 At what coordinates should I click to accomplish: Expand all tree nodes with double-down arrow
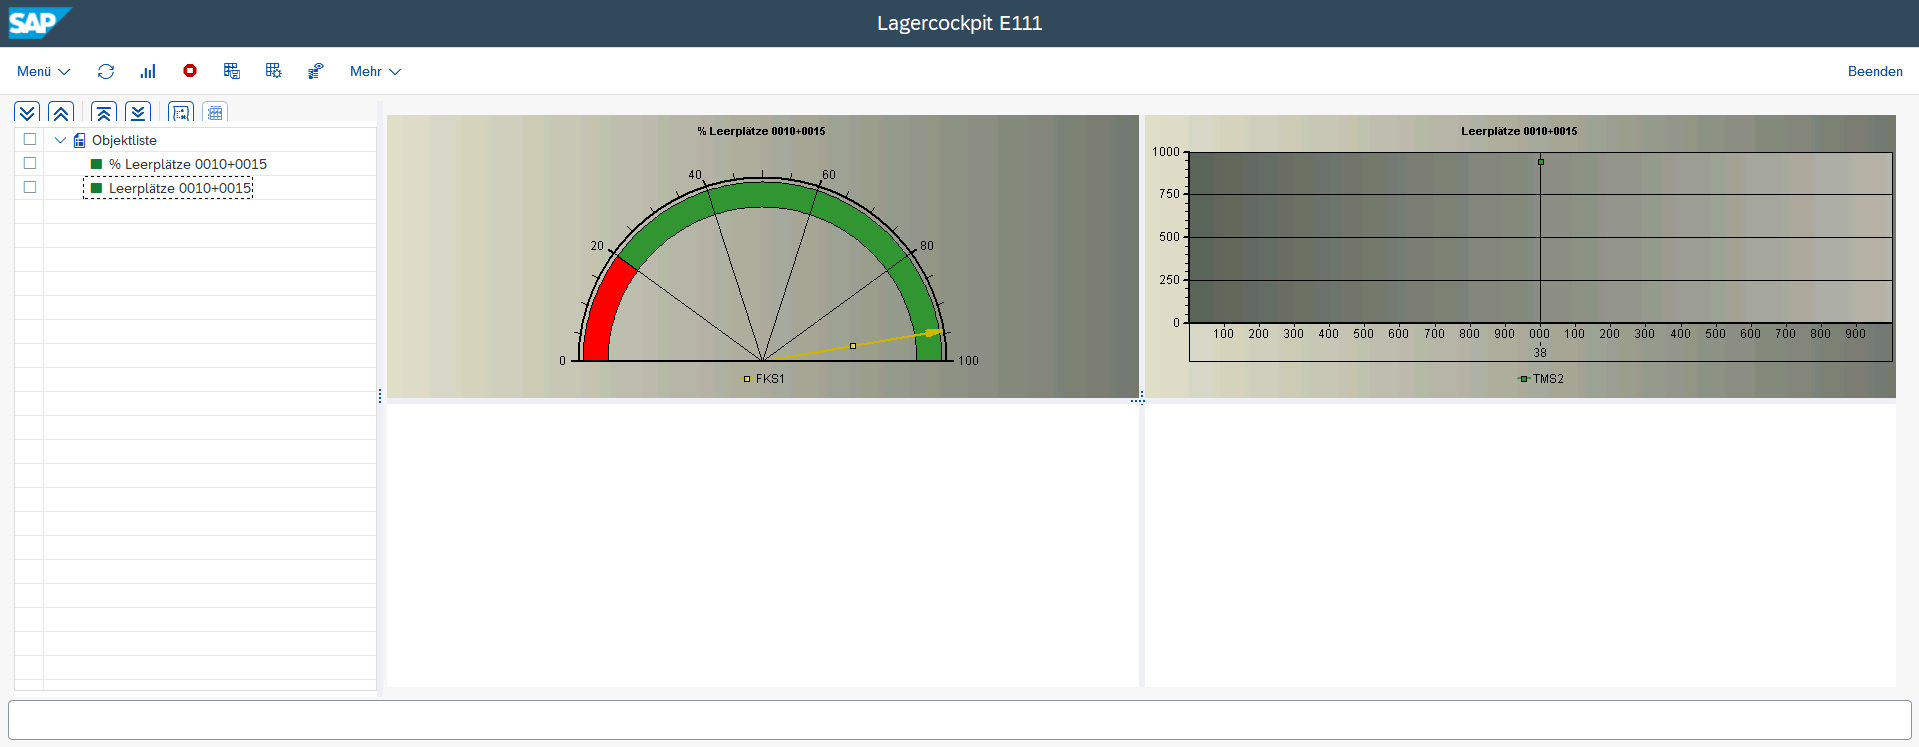click(27, 112)
